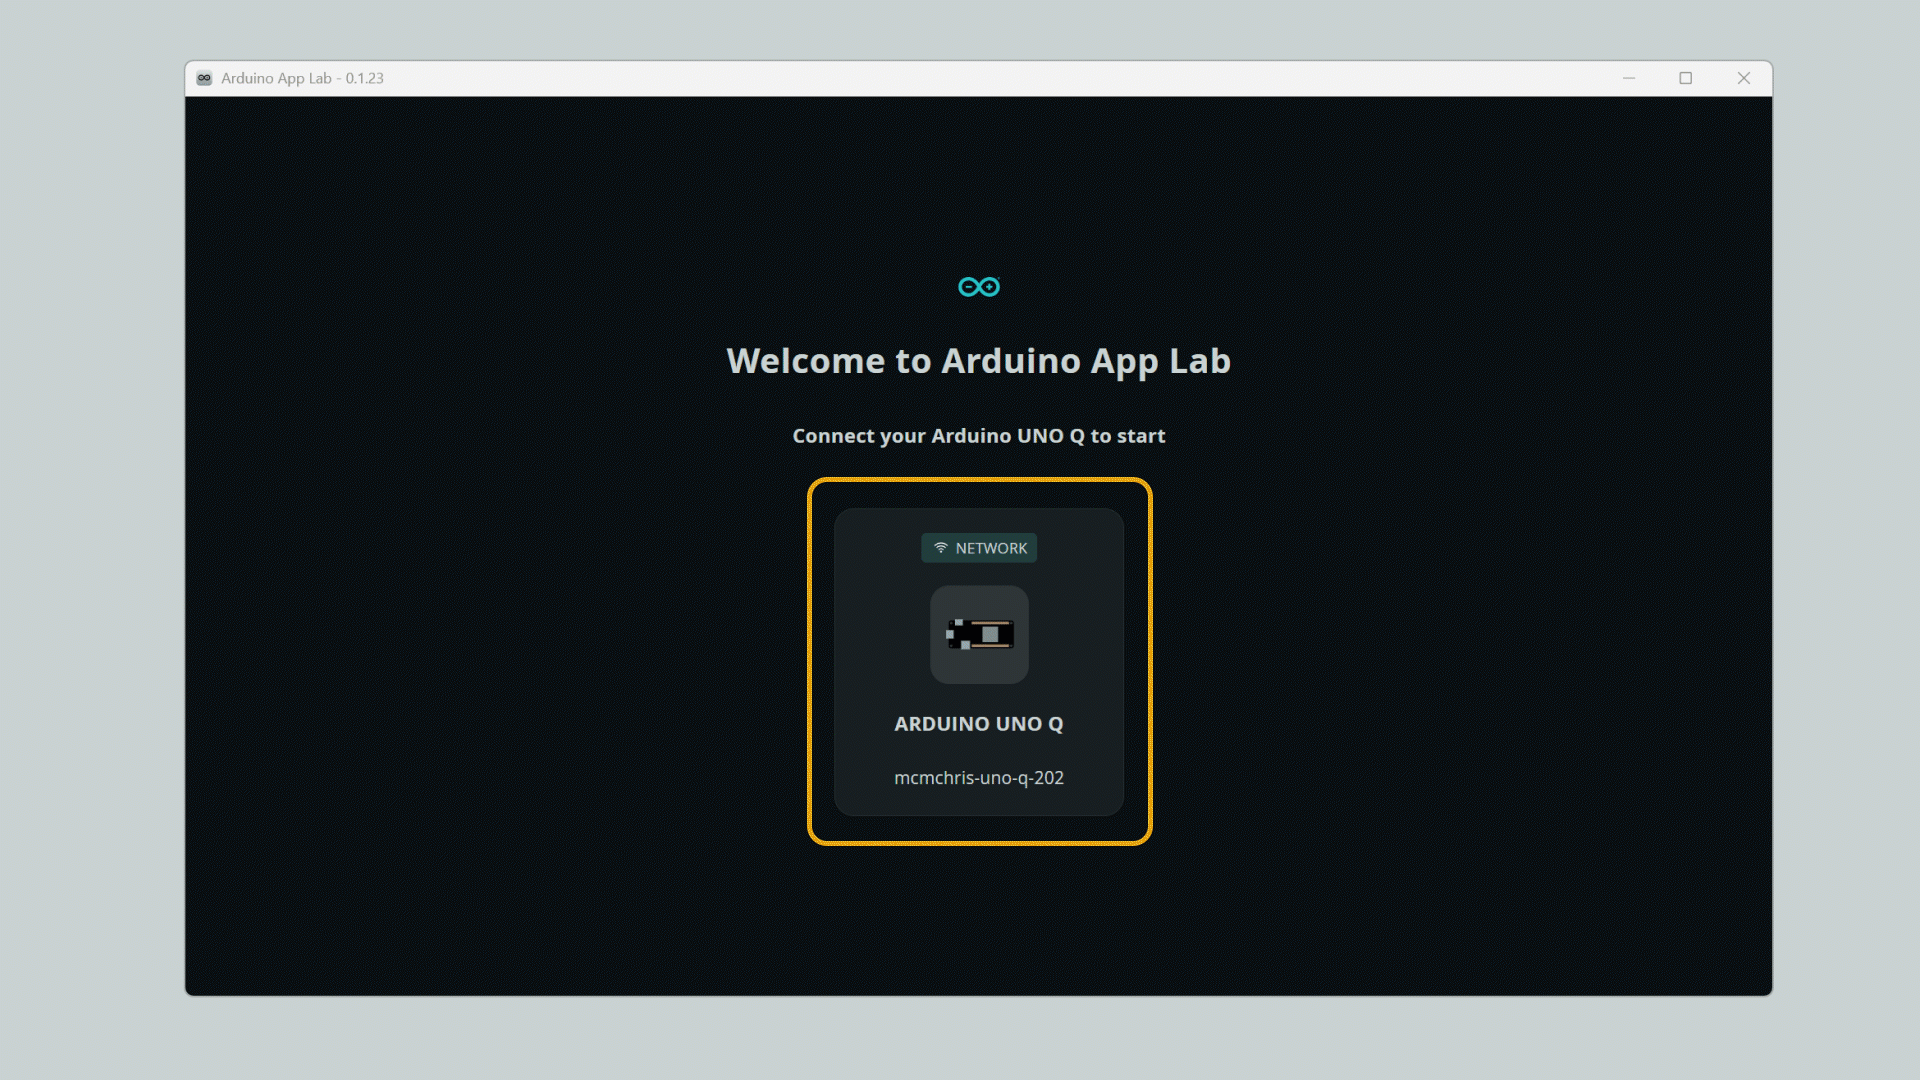Screen dimensions: 1920x1080
Task: Click the mcmchris-uno-q-202 hostname text
Action: pos(978,778)
